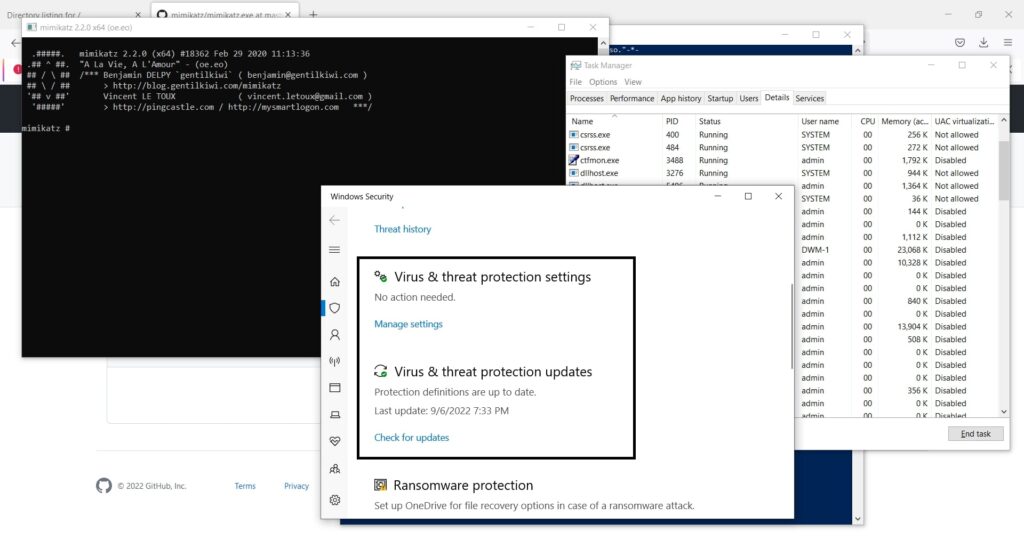Sort Task Manager by Status column
The width and height of the screenshot is (1024, 548).
coord(746,121)
